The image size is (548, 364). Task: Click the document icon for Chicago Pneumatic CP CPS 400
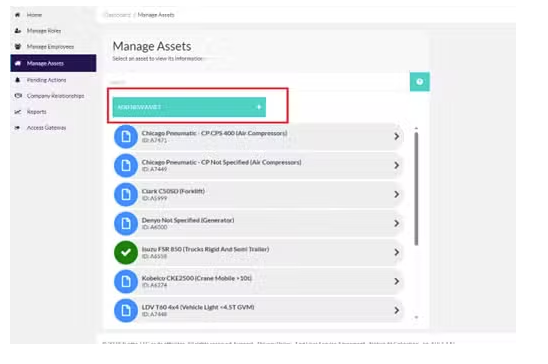click(126, 137)
